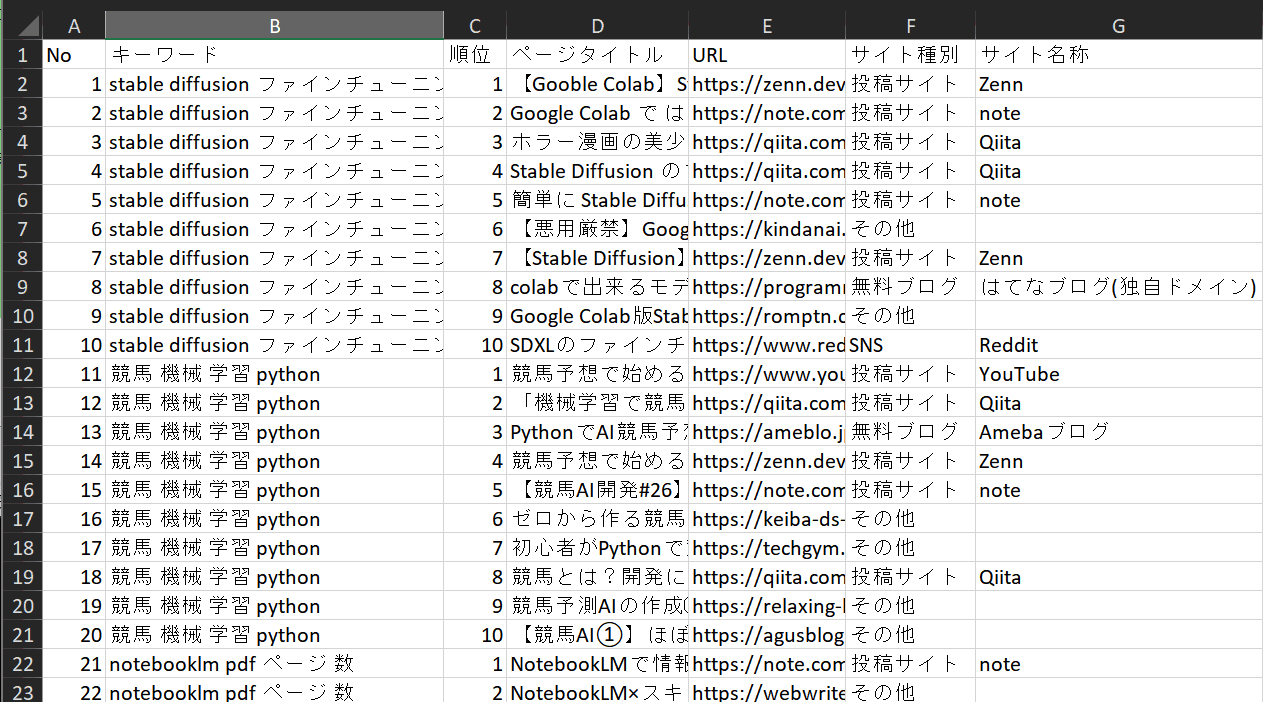Select column E header
Viewport: 1263px width, 702px height.
tap(767, 26)
